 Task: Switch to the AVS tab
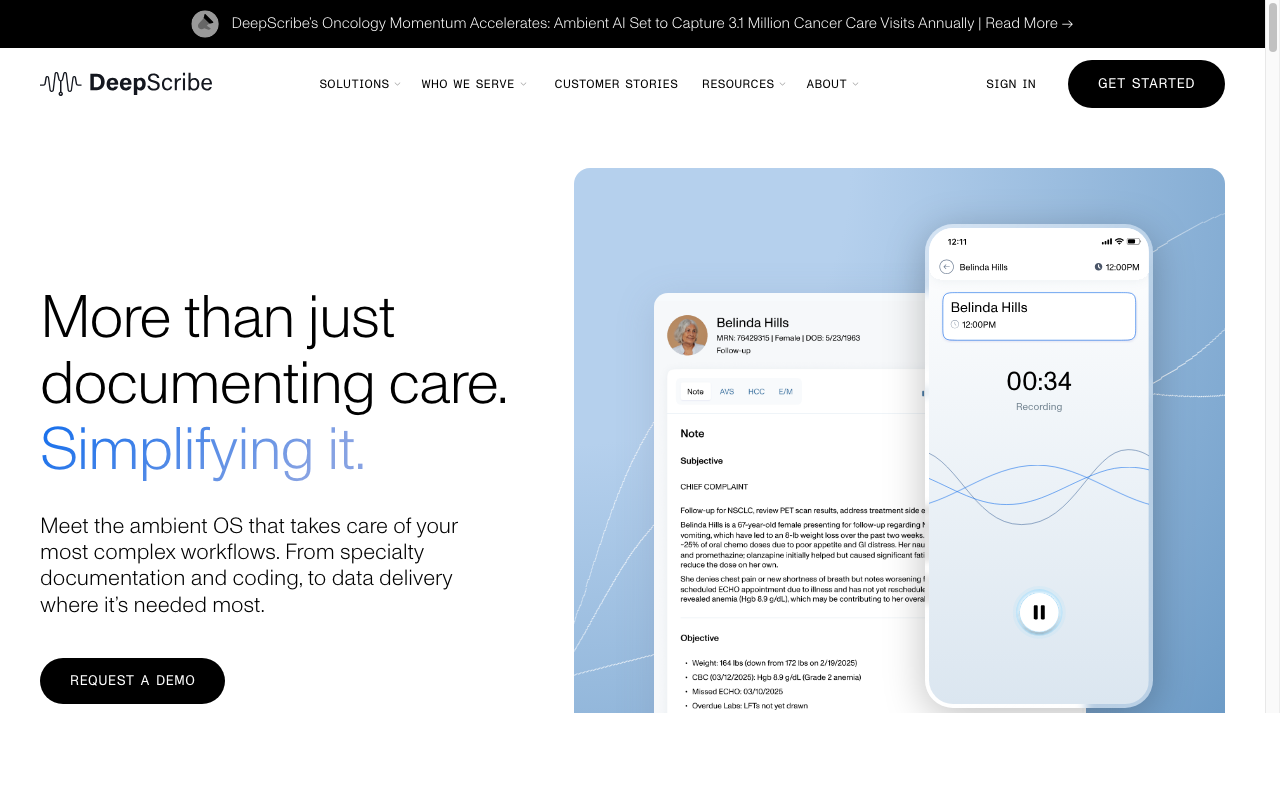[727, 391]
